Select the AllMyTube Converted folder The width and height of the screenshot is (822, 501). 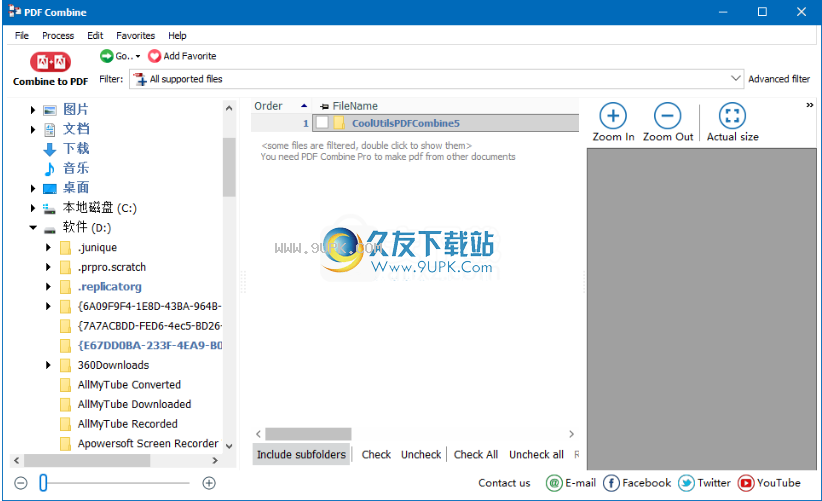click(129, 385)
